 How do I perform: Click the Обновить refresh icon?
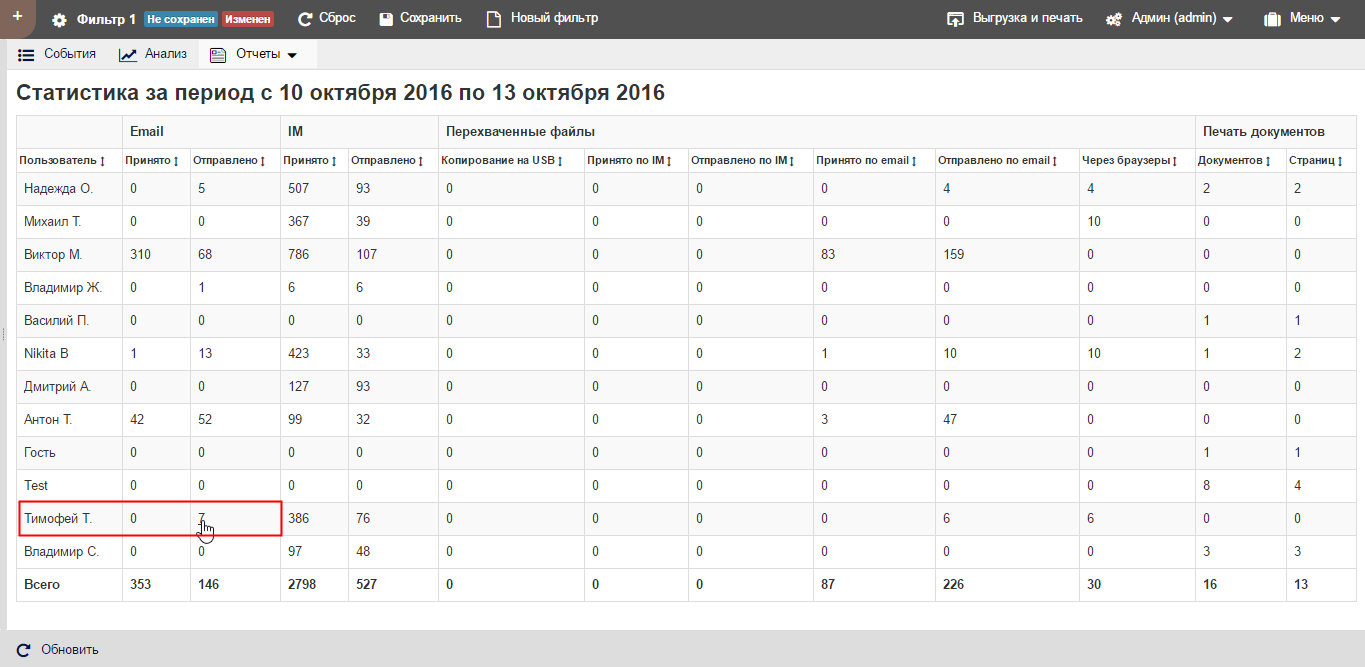[x=24, y=650]
